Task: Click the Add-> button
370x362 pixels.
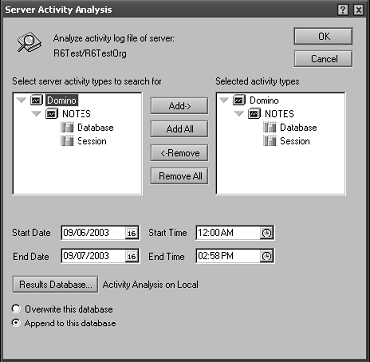Action: click(179, 106)
